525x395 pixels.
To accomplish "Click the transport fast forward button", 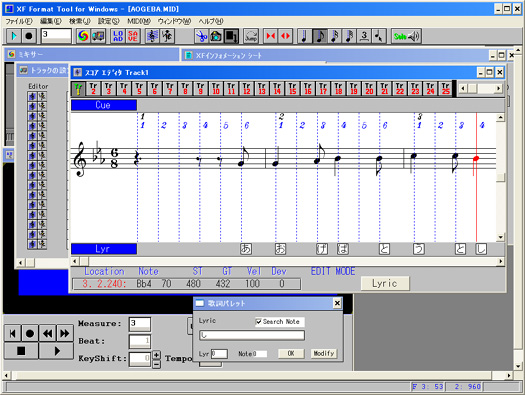I will pyautogui.click(x=65, y=333).
